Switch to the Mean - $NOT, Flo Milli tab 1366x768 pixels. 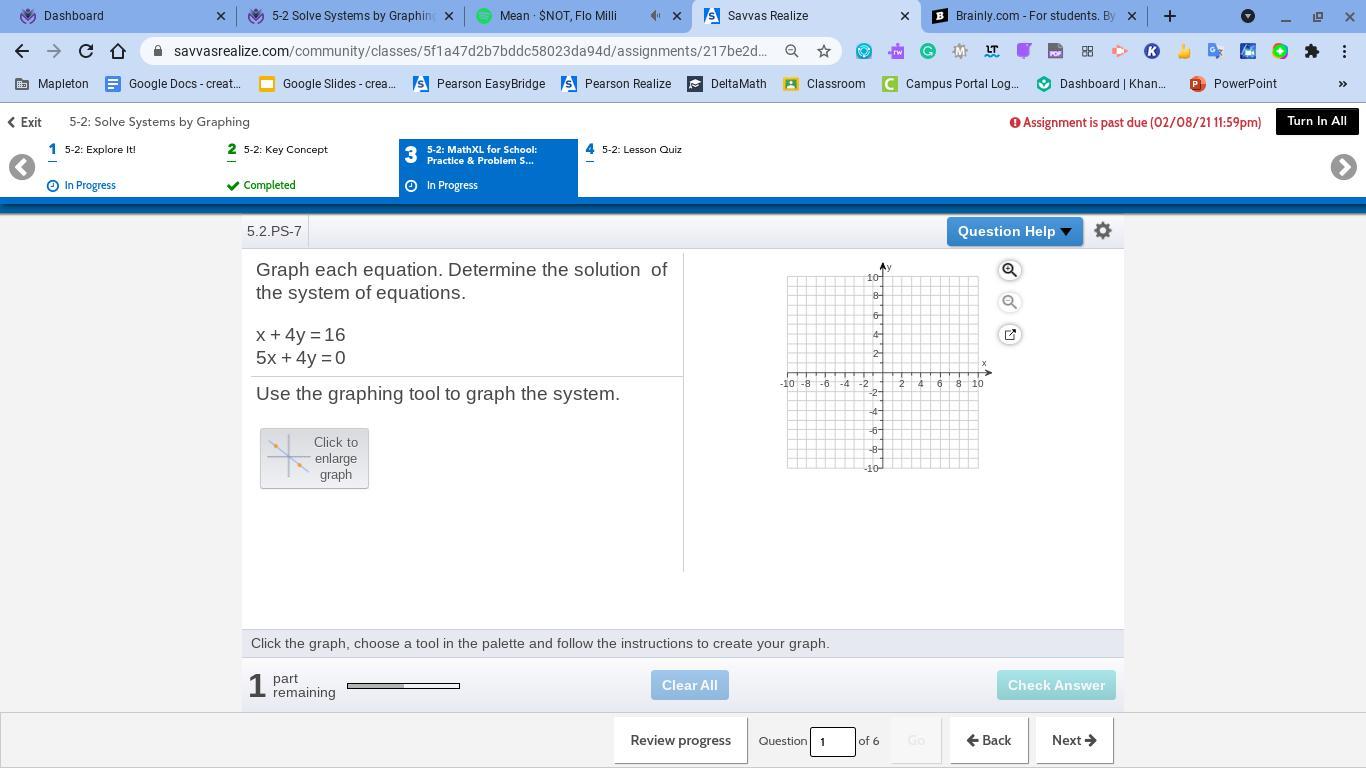[579, 16]
